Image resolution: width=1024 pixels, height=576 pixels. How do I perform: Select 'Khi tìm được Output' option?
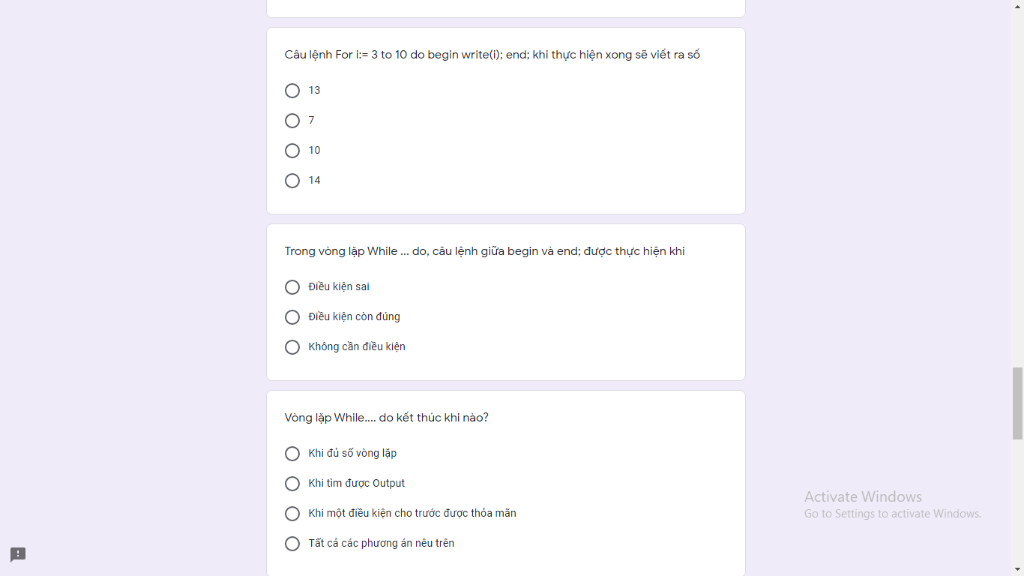click(292, 484)
